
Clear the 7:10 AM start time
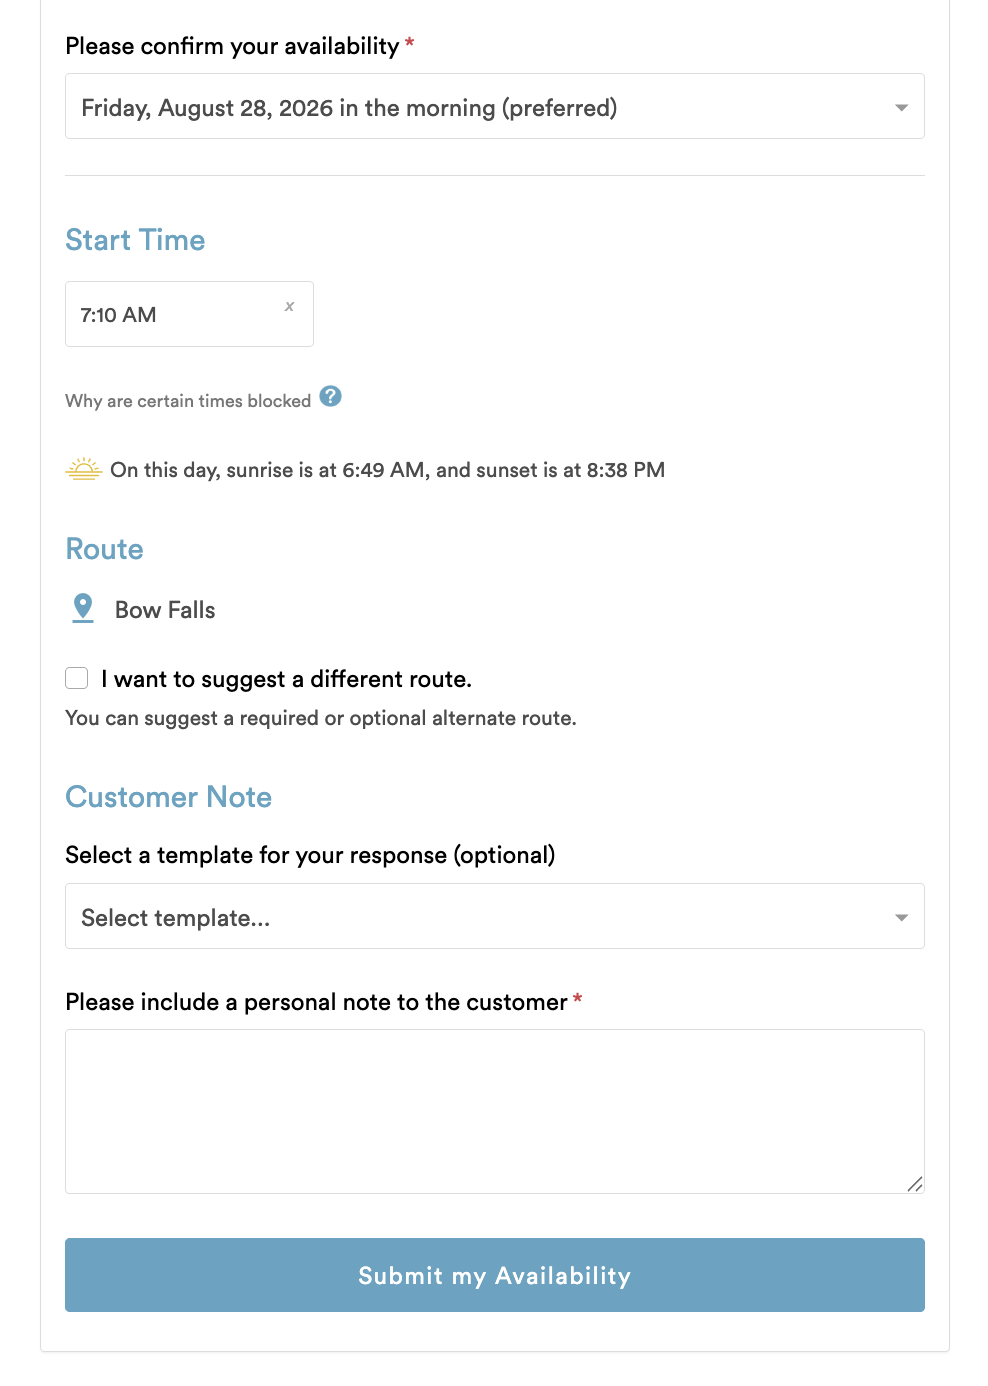[289, 306]
